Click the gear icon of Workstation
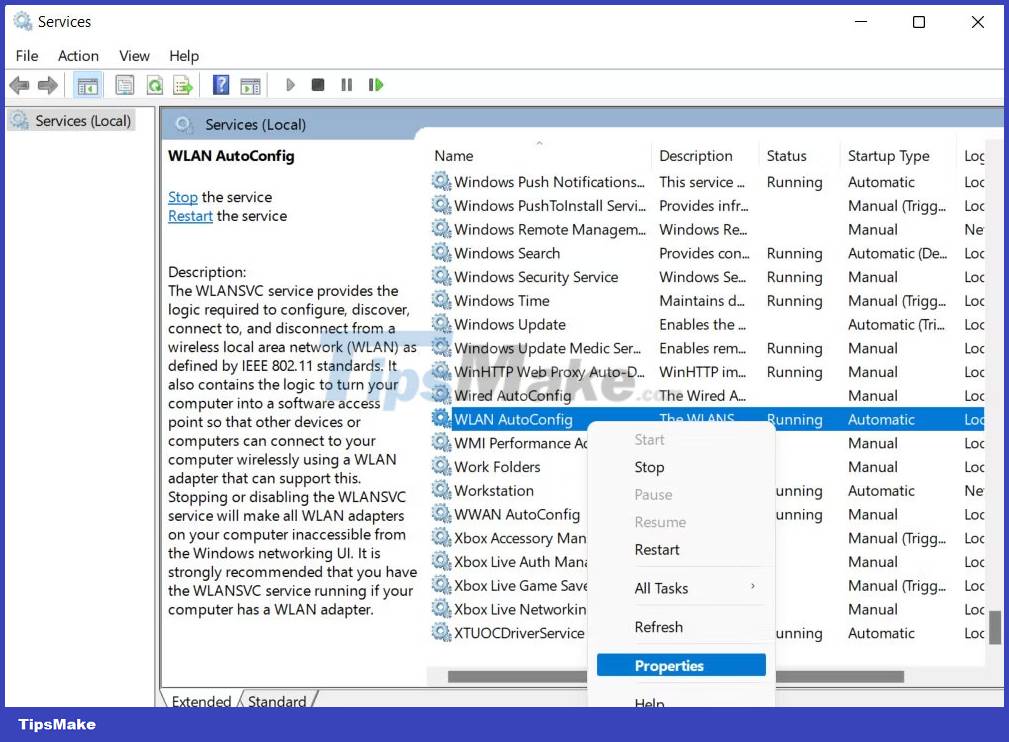The image size is (1009, 742). 441,490
